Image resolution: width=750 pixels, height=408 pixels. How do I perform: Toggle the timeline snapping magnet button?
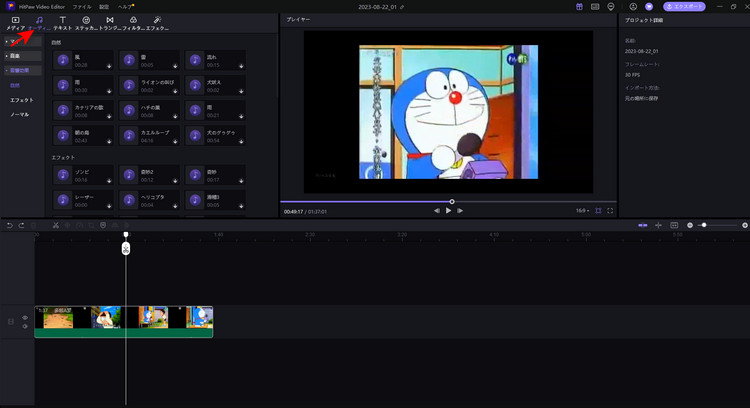pyautogui.click(x=642, y=225)
